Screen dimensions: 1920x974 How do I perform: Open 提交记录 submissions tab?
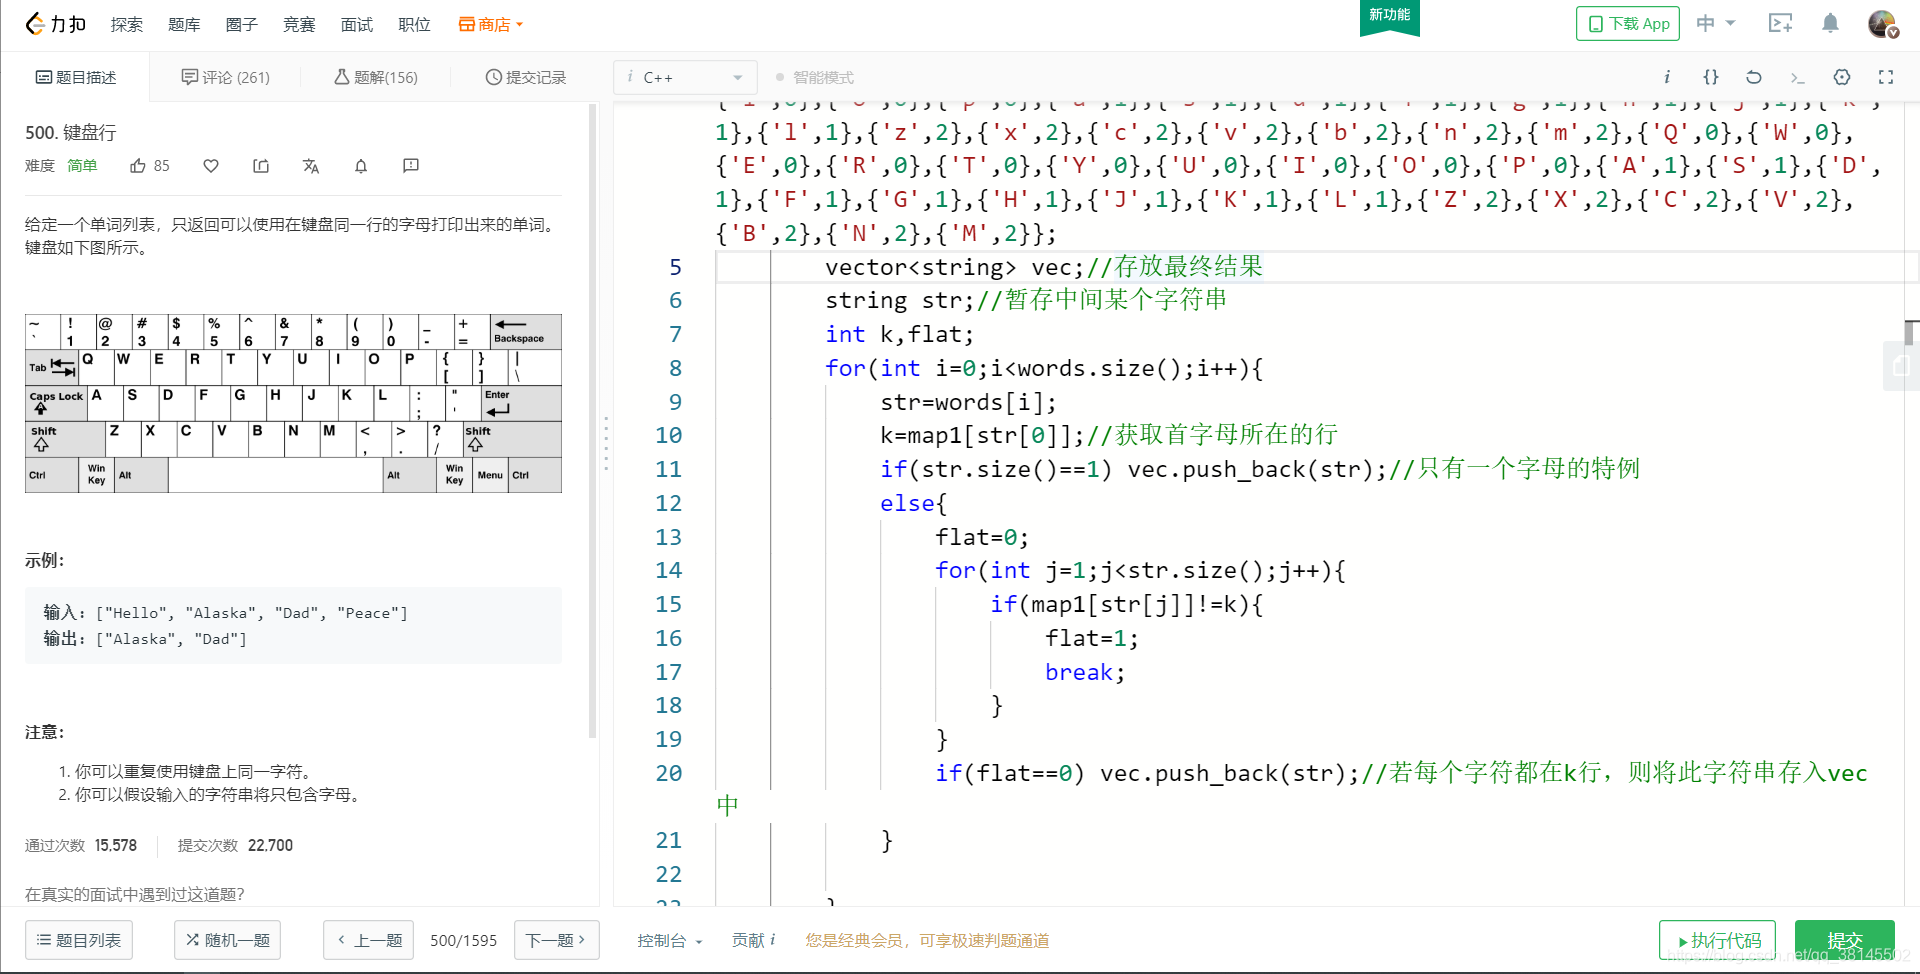[526, 77]
